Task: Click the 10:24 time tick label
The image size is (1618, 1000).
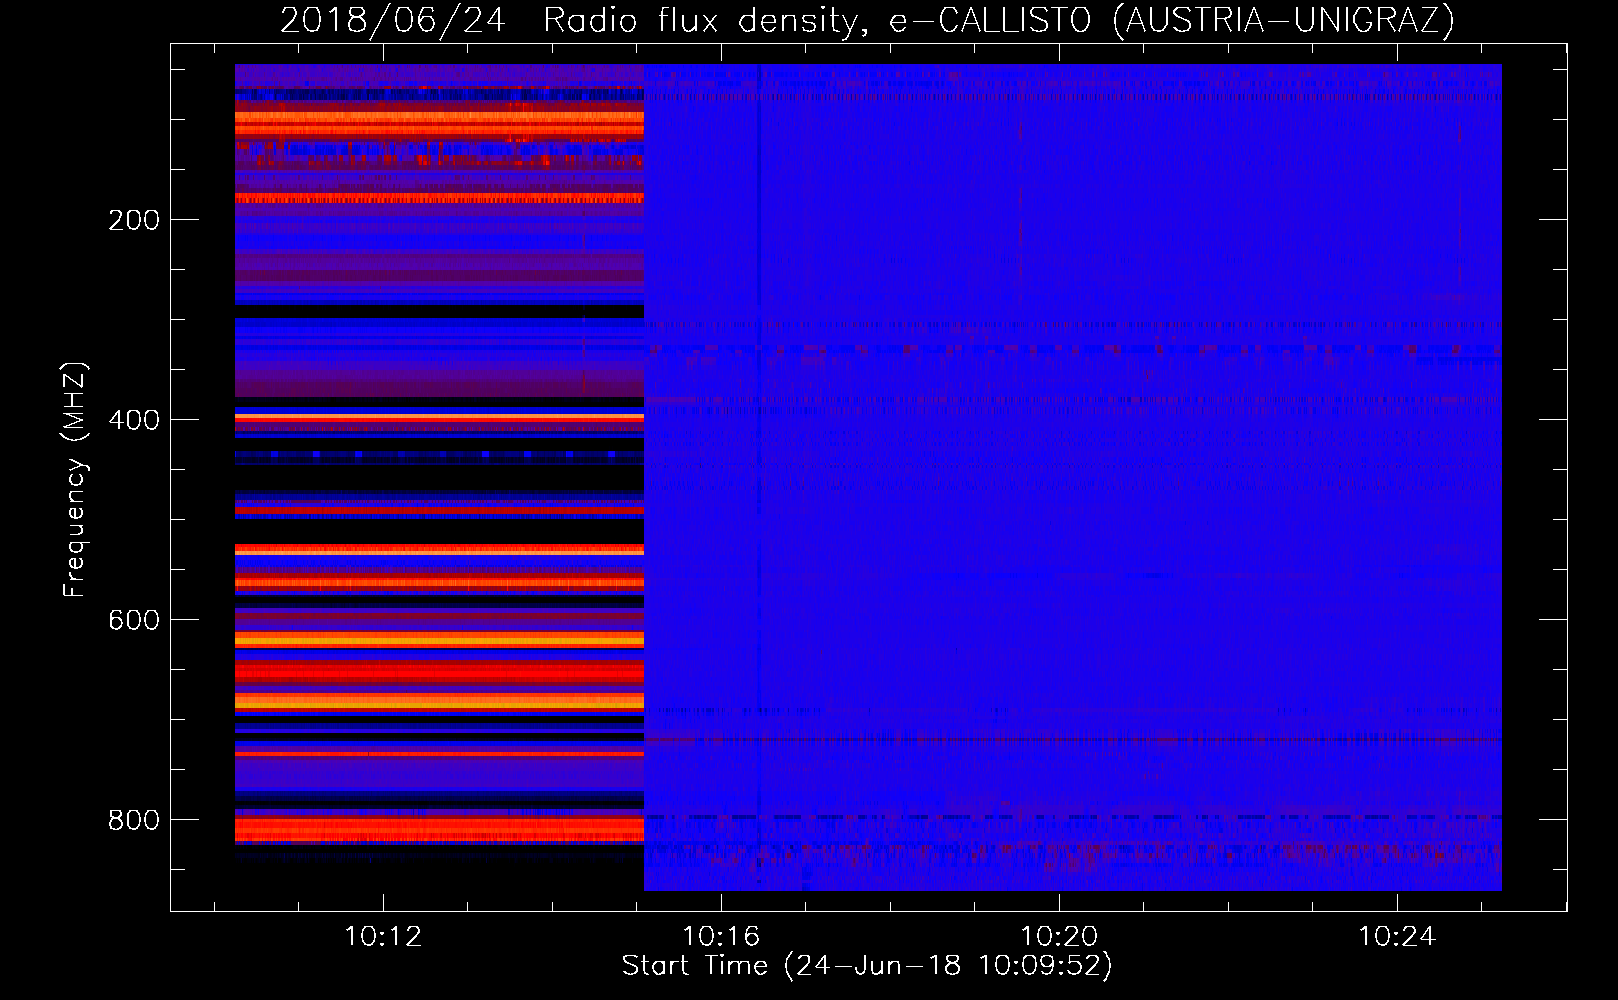Action: pos(1397,937)
